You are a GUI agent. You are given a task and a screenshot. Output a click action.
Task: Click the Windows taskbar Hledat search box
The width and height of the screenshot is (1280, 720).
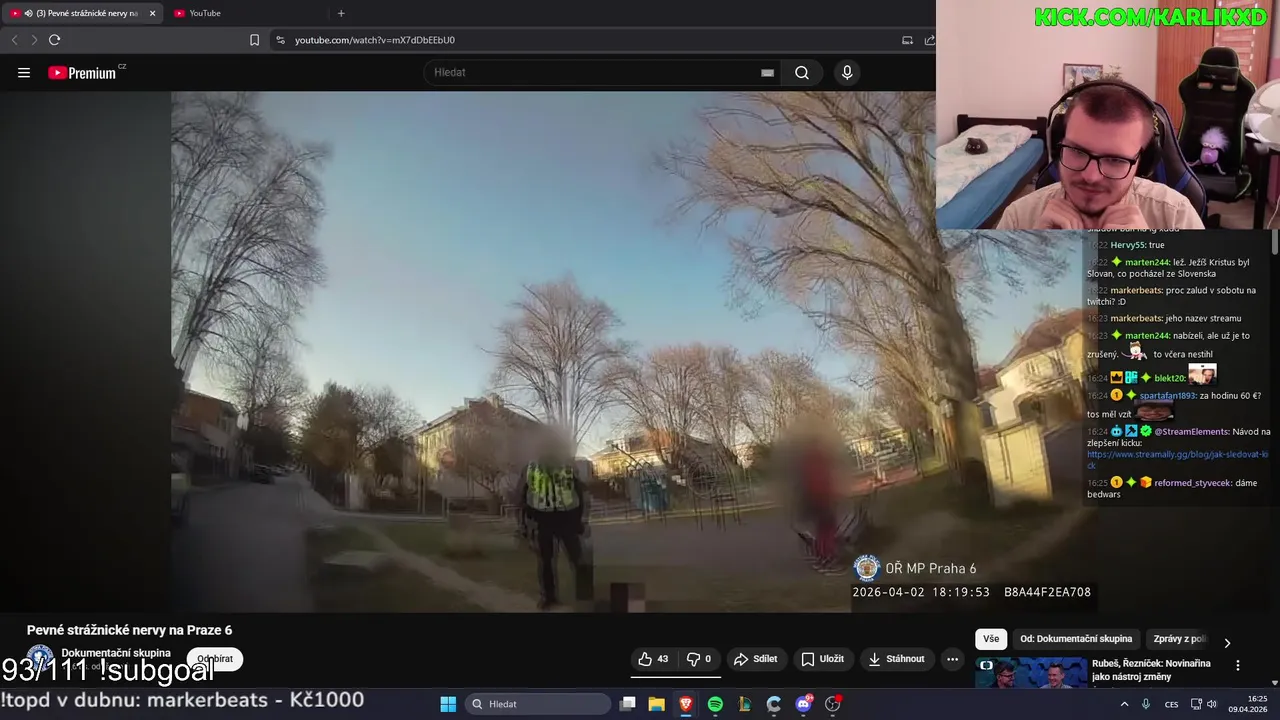pos(539,704)
